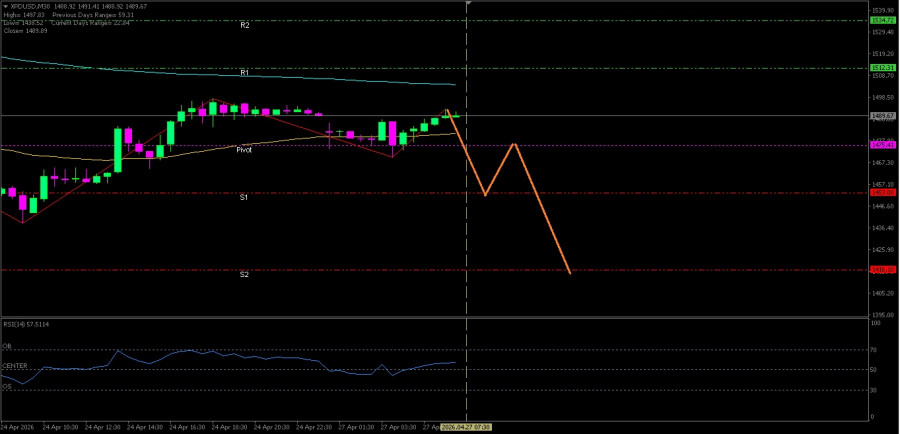Image resolution: width=900 pixels, height=434 pixels.
Task: Click the R2 resistance label
Action: (244, 25)
